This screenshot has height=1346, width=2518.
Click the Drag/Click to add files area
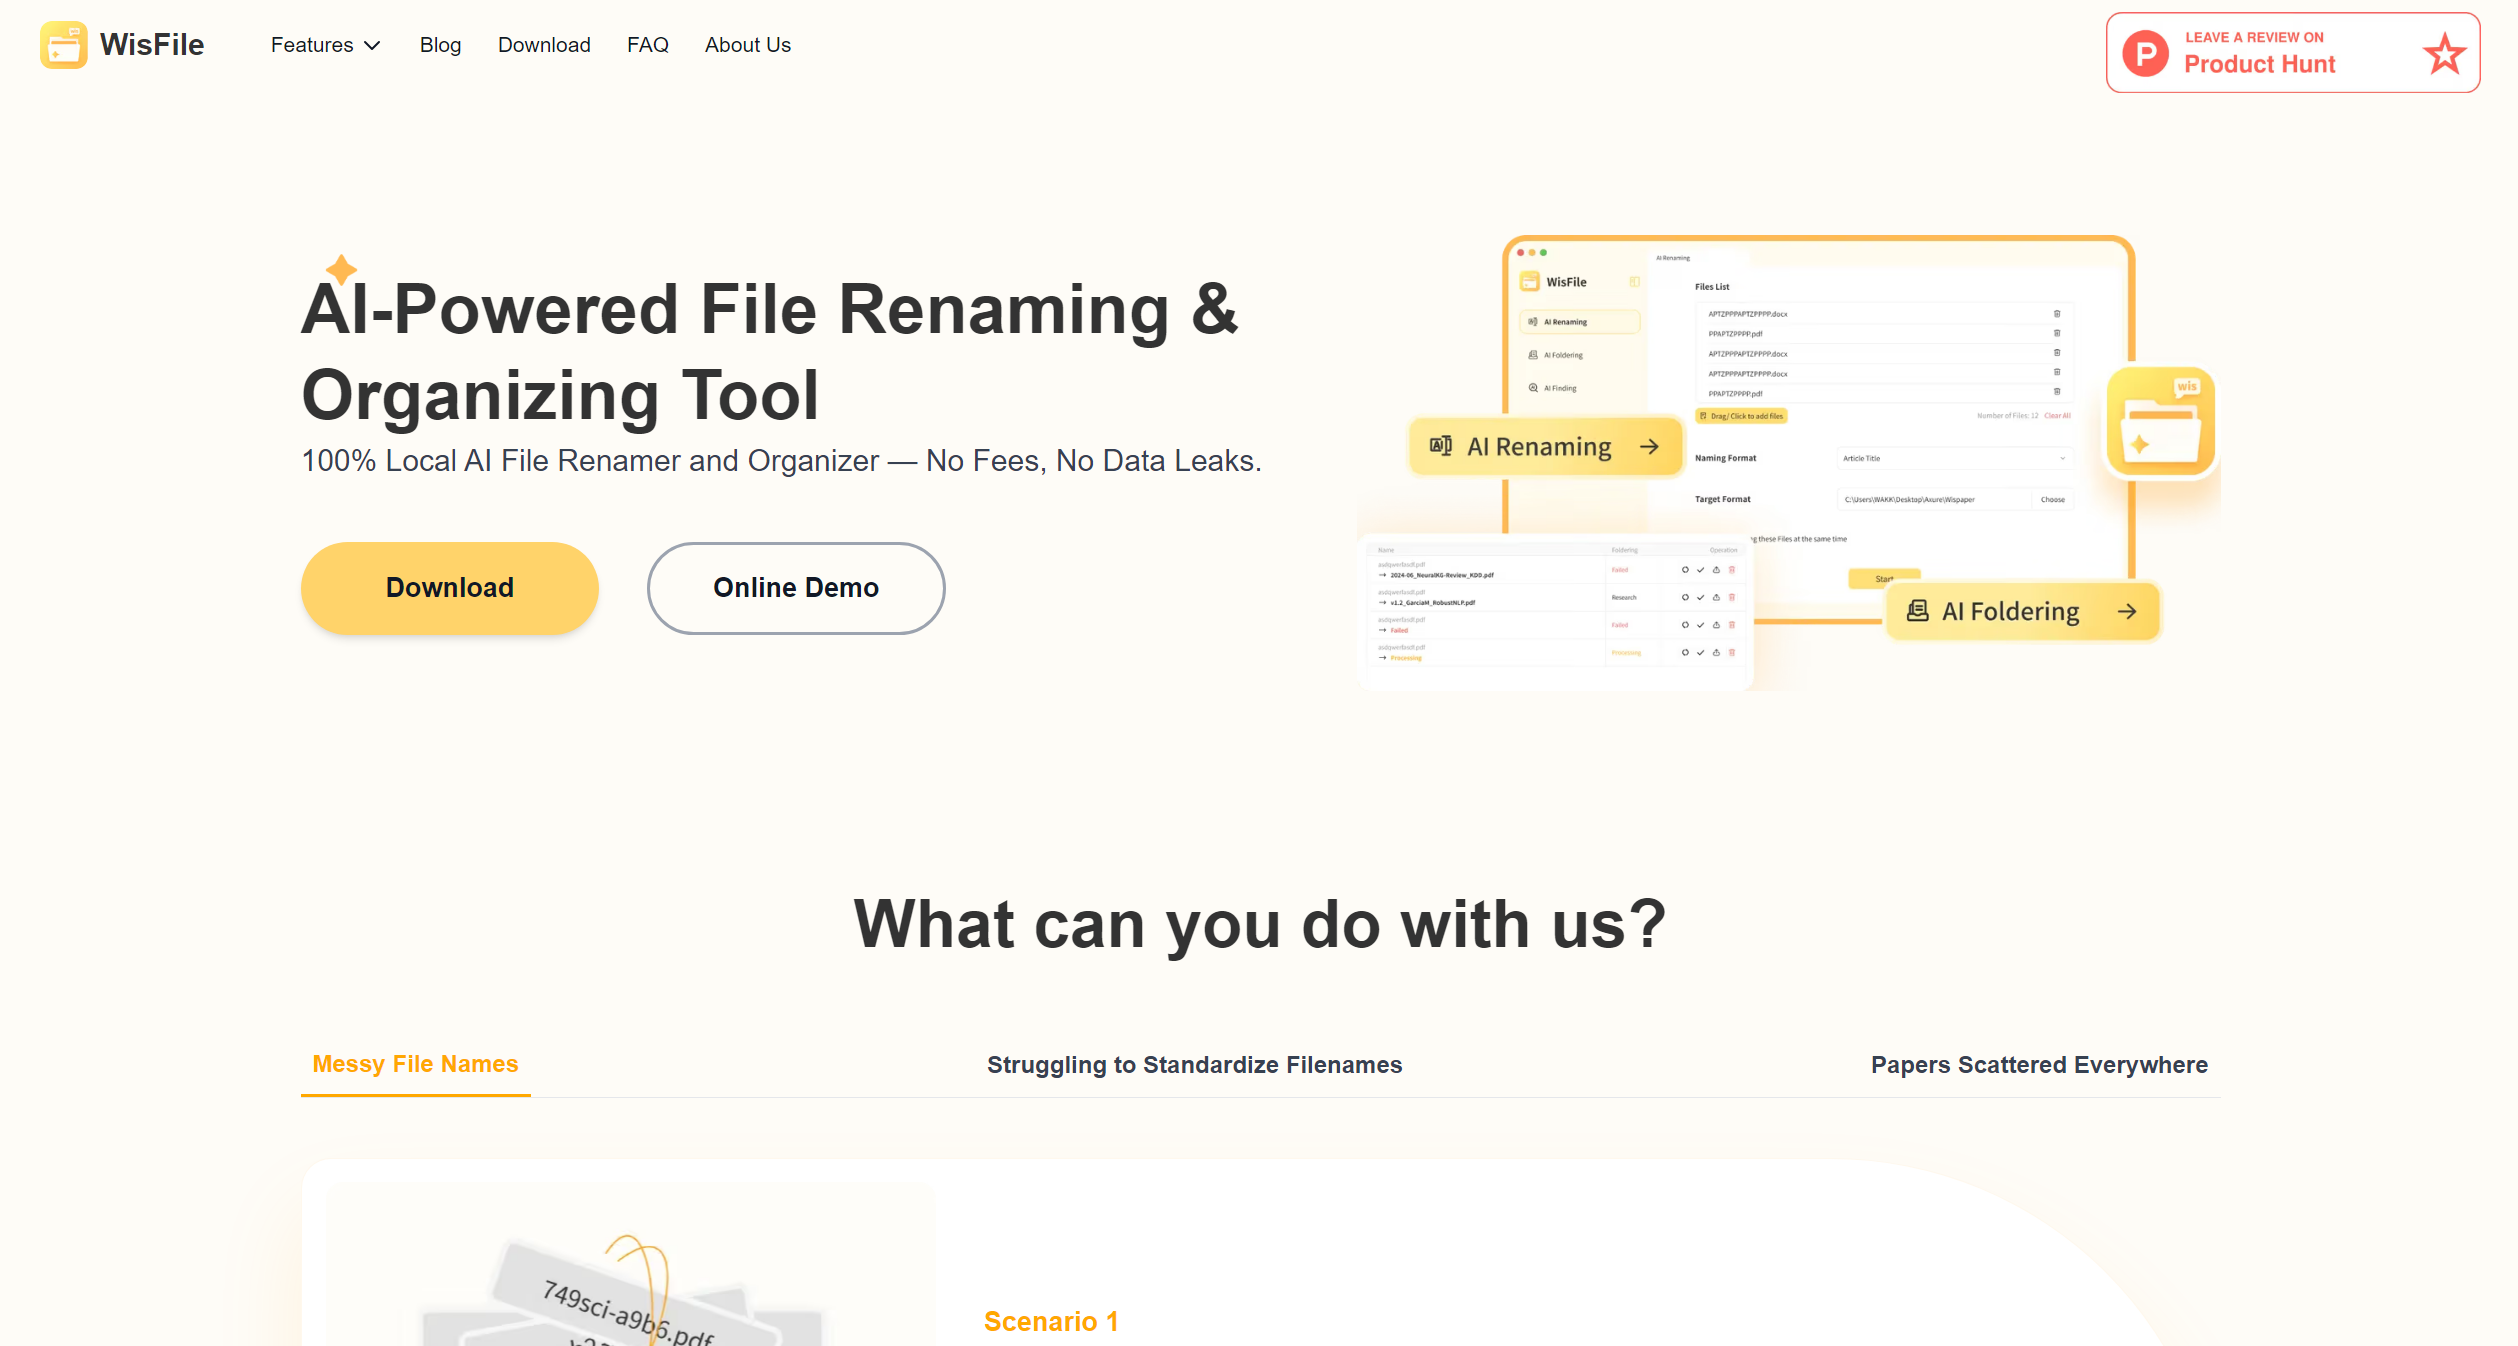click(x=1741, y=416)
